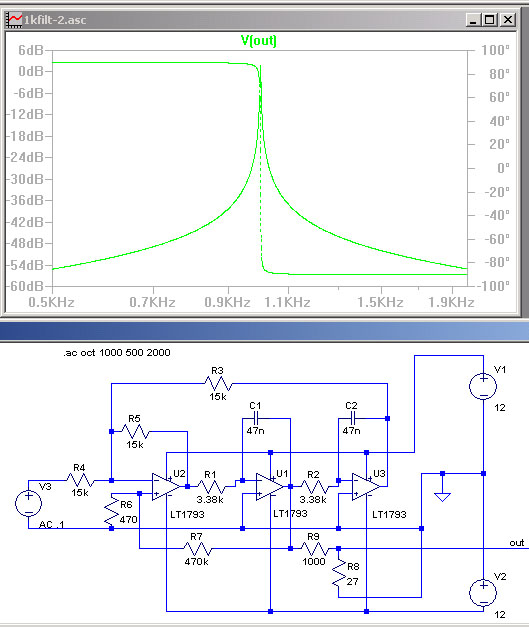Click the LT1793 label under U2
This screenshot has height=627, width=529.
pos(187,515)
